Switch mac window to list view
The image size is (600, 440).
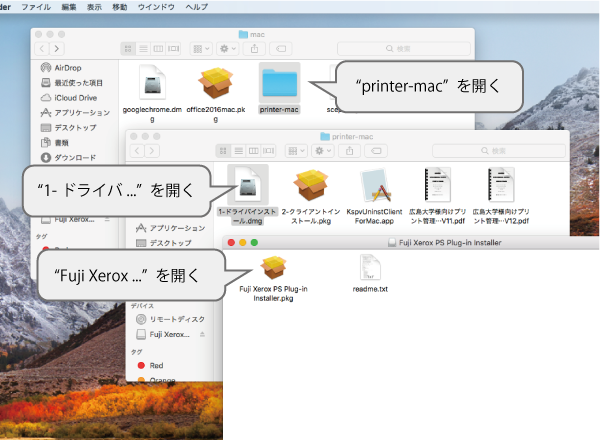143,49
